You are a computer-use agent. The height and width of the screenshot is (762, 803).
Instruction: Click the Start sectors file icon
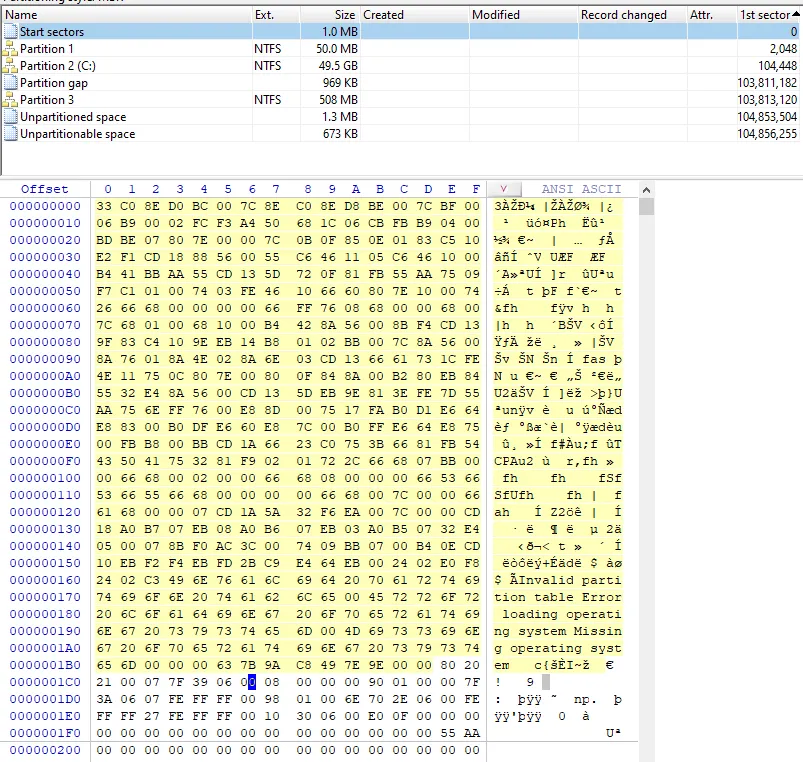(x=11, y=32)
